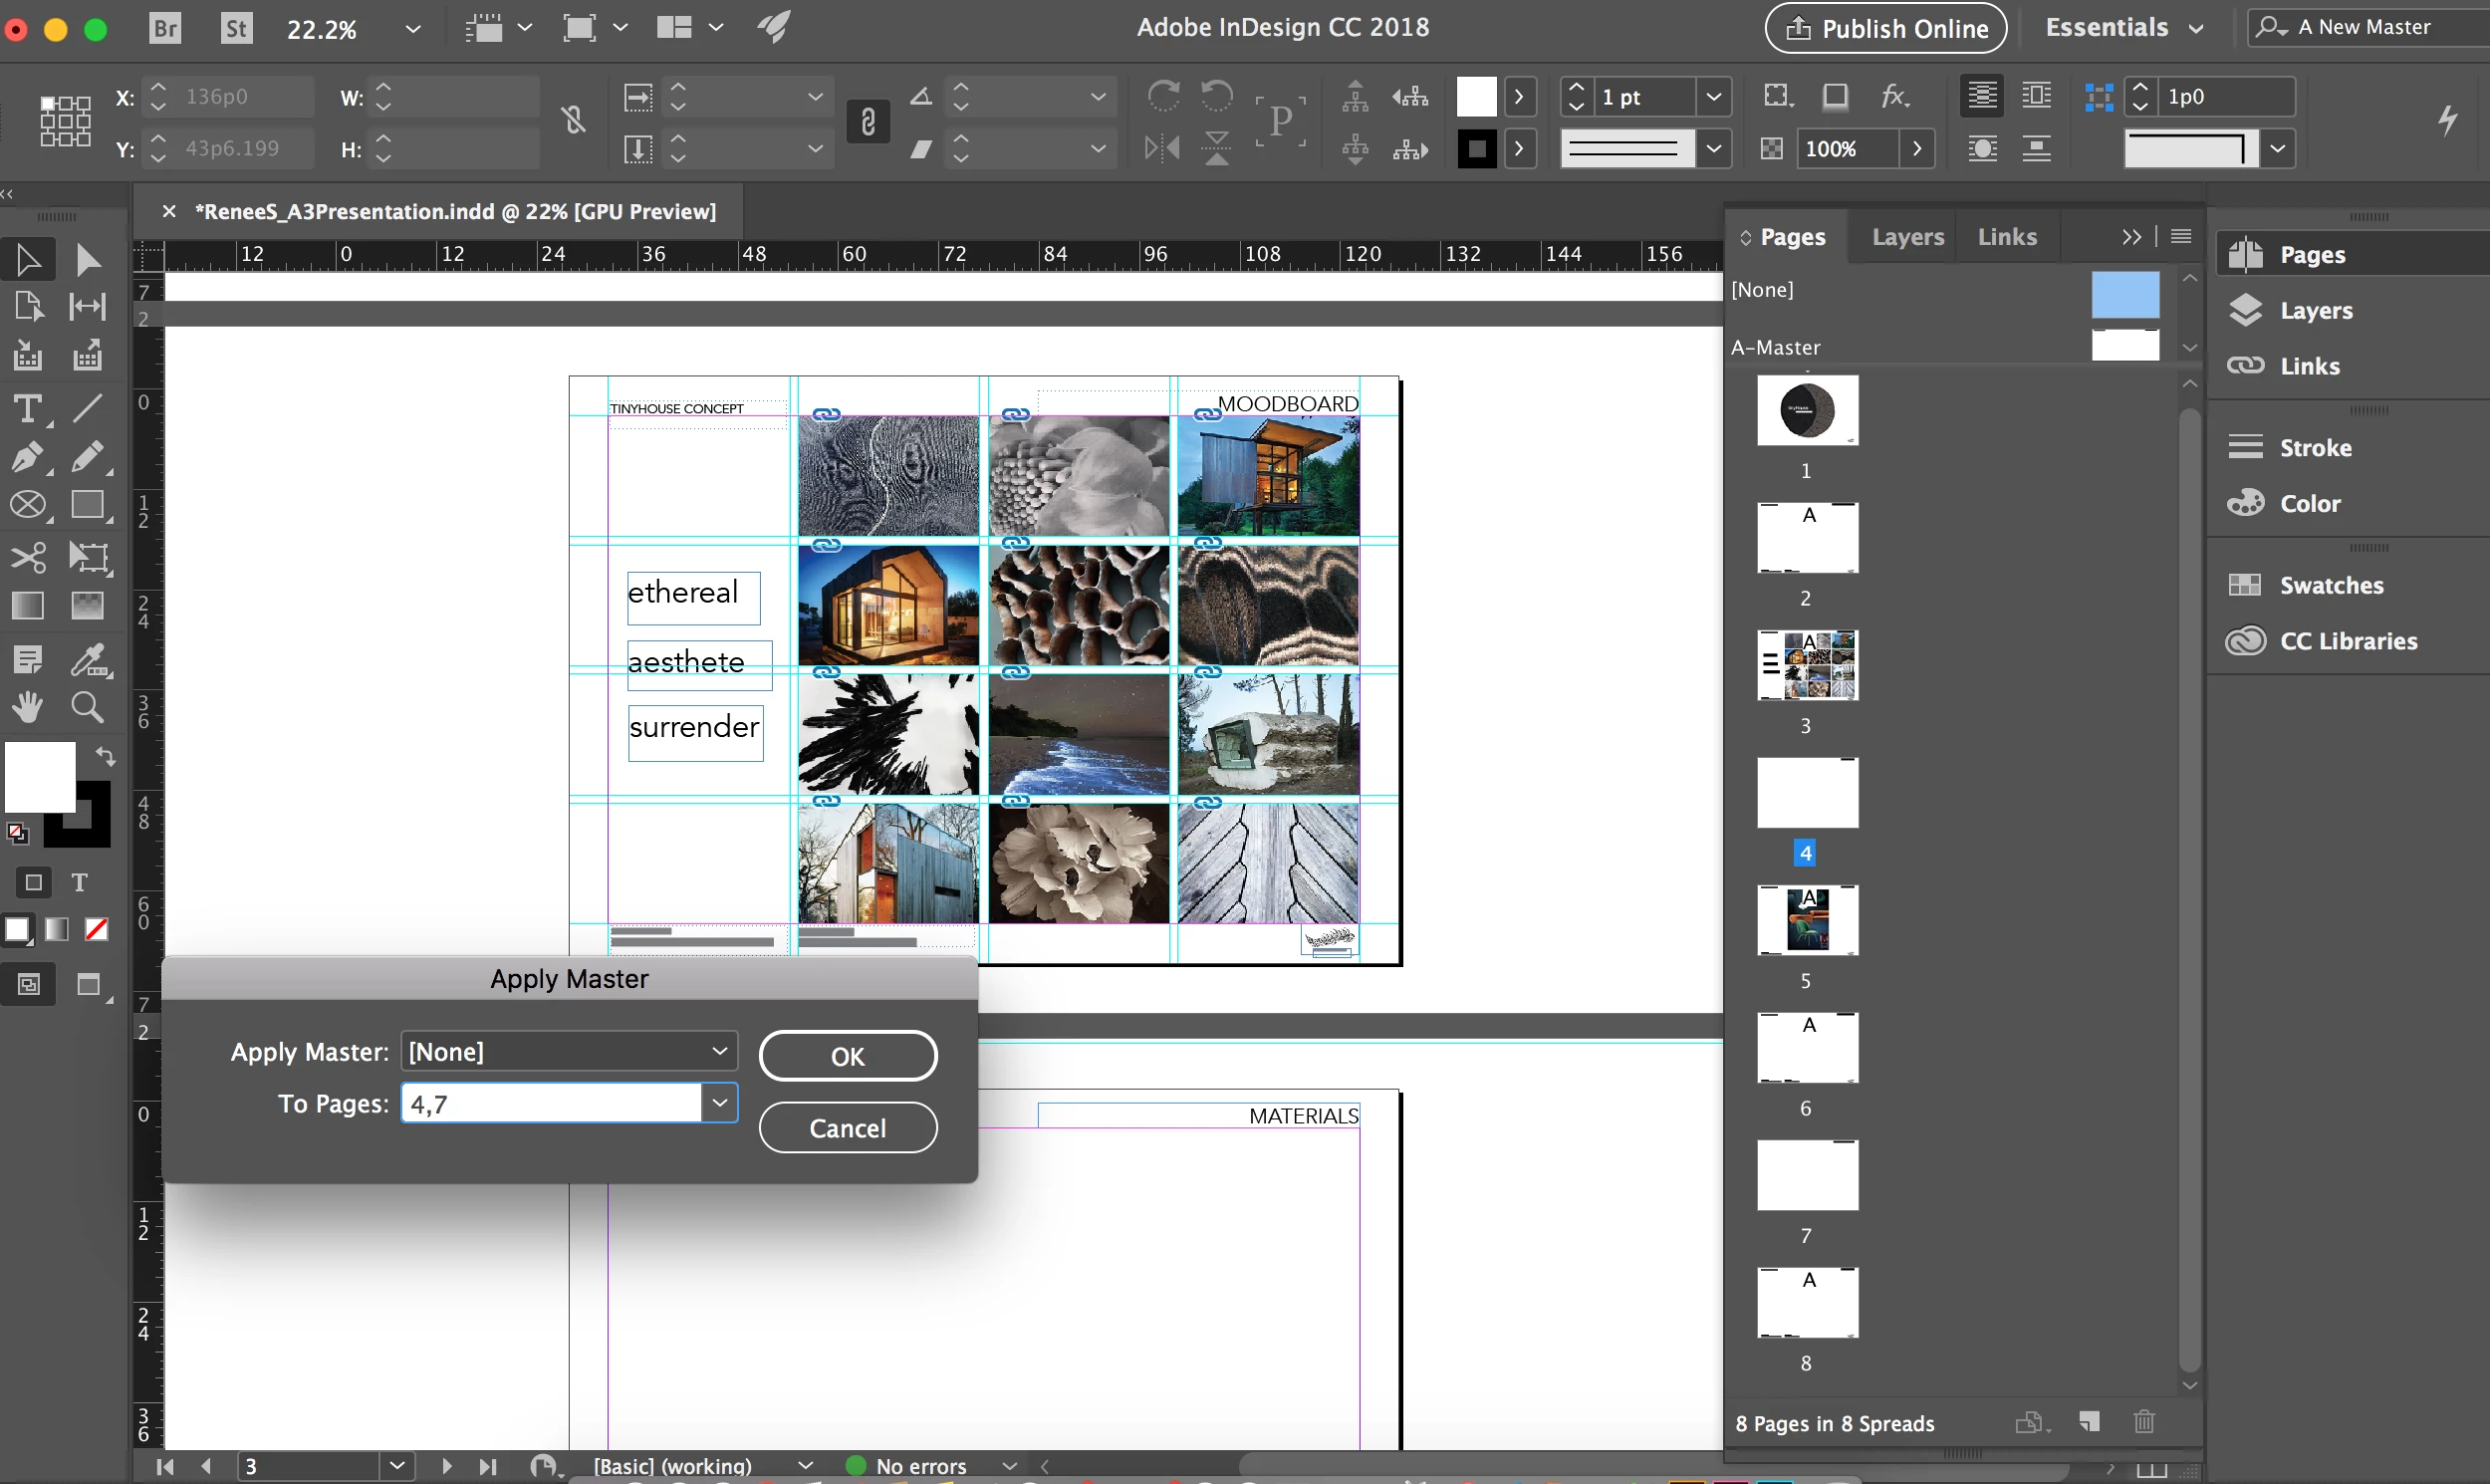Screen dimensions: 2490x1484
Task: Switch to the Links tab
Action: click(2006, 237)
